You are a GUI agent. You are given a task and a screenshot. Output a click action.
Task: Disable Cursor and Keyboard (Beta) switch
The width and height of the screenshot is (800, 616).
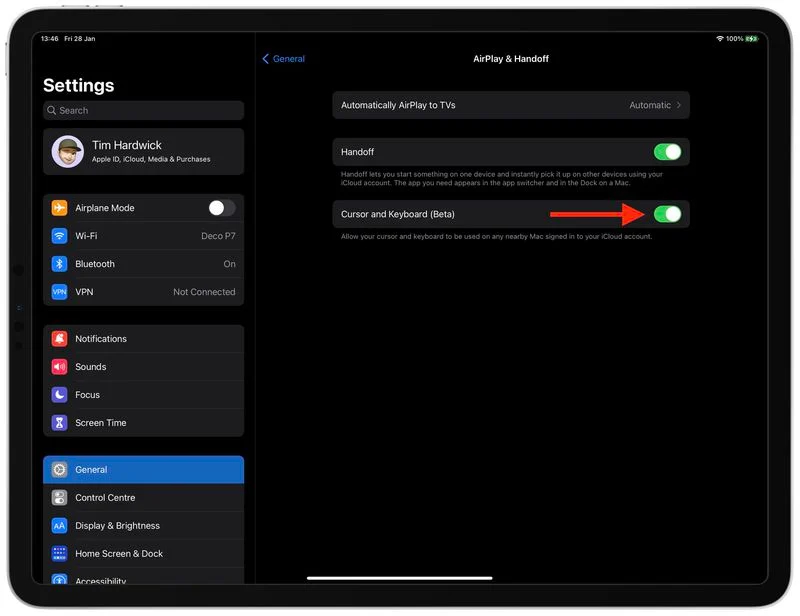(667, 214)
